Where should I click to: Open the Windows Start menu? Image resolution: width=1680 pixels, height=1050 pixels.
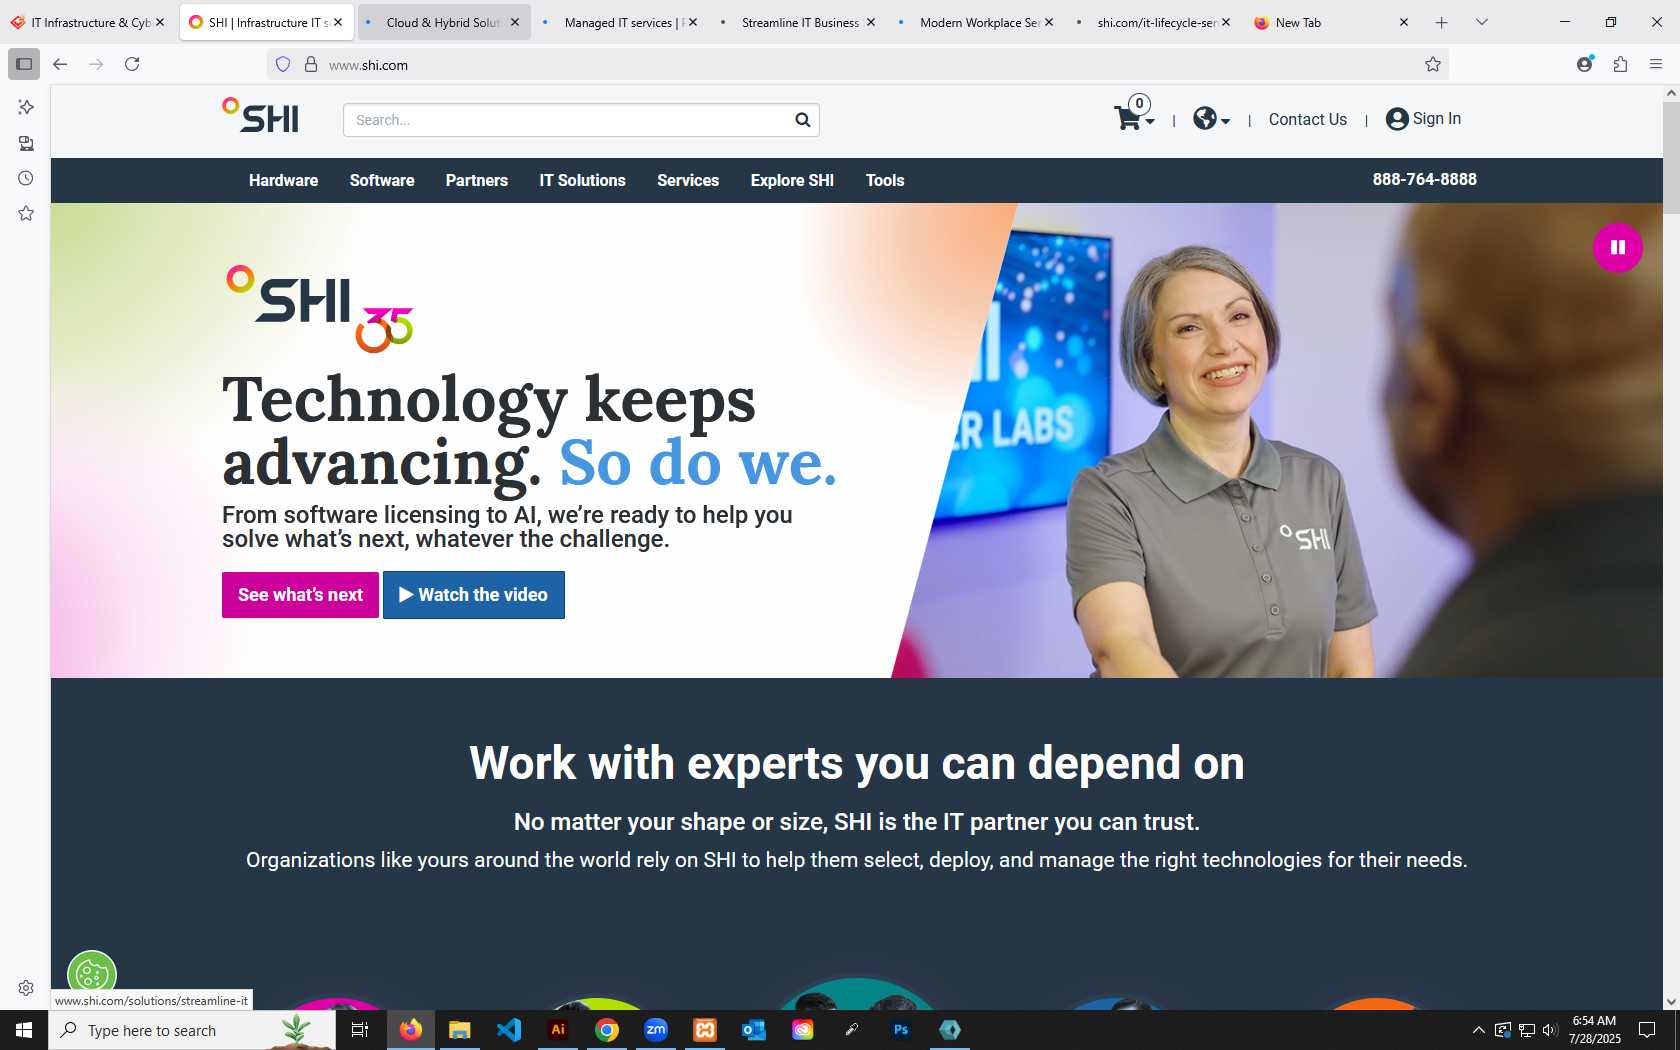24,1030
